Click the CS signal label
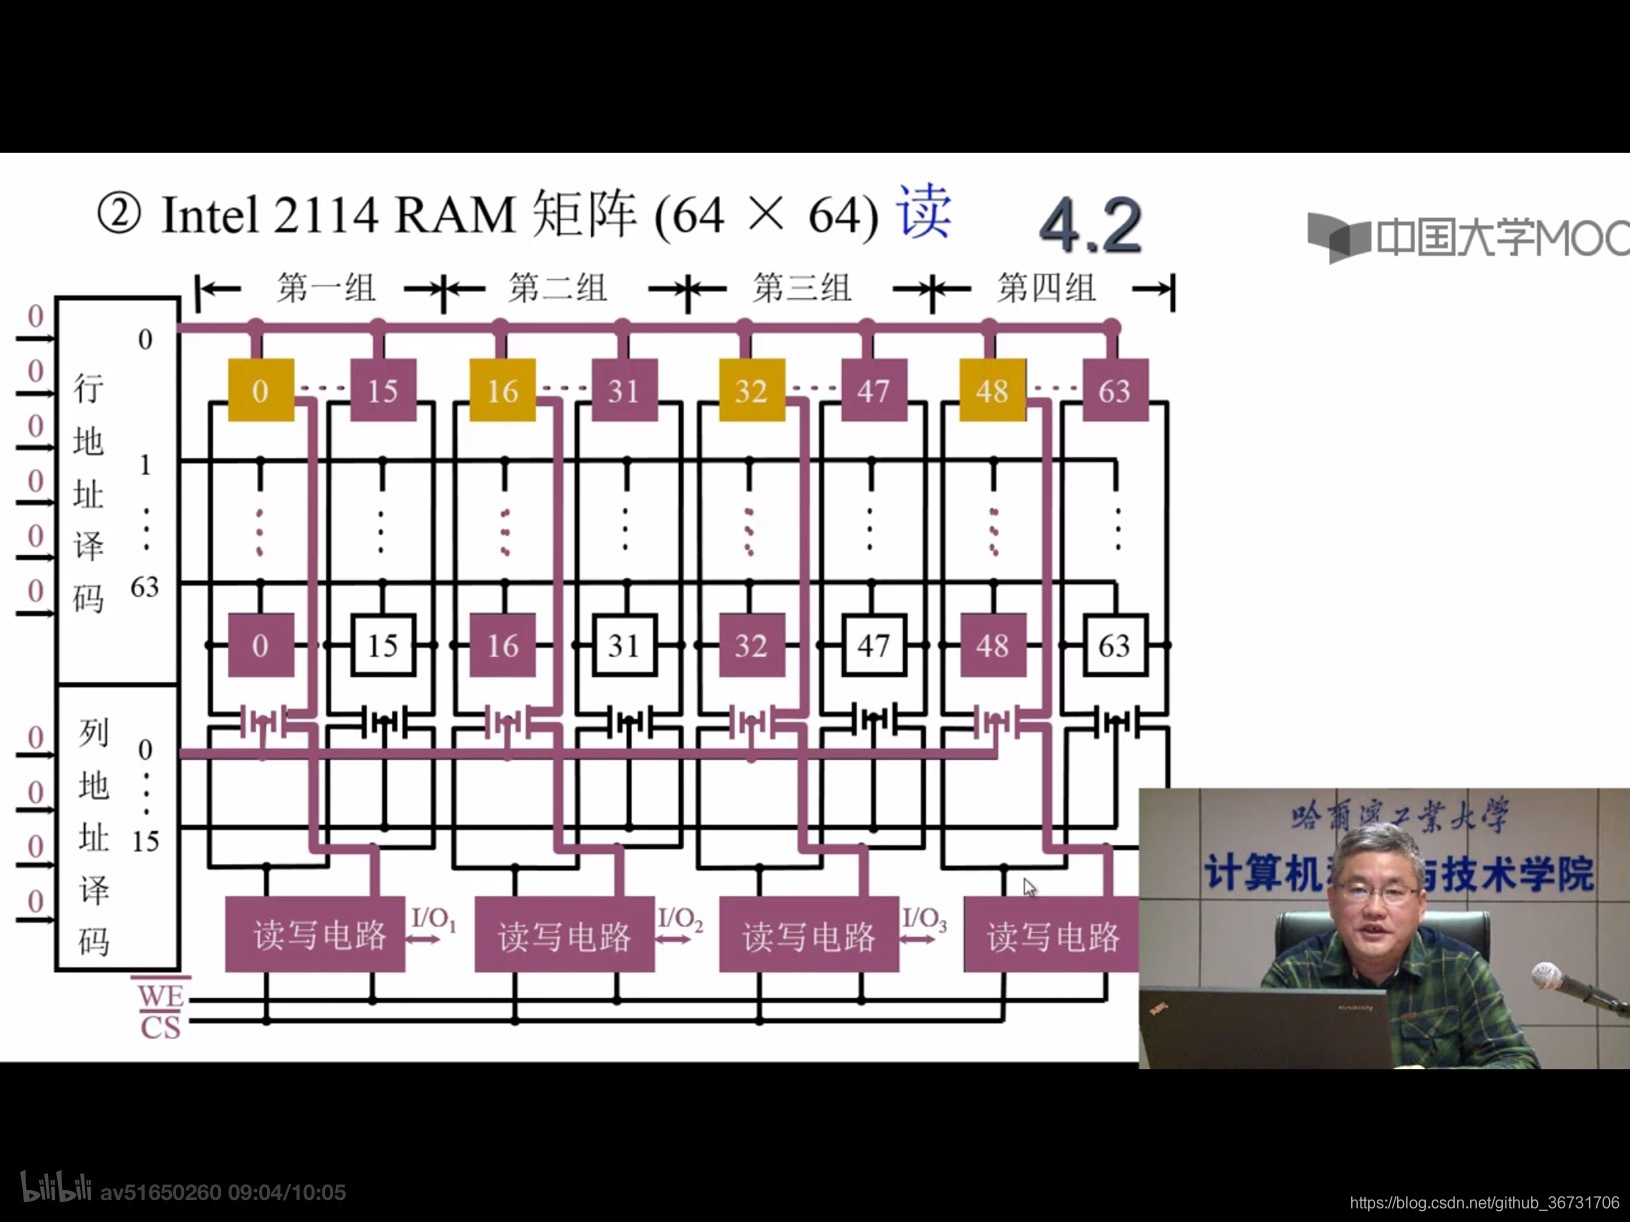This screenshot has width=1630, height=1222. click(161, 1027)
